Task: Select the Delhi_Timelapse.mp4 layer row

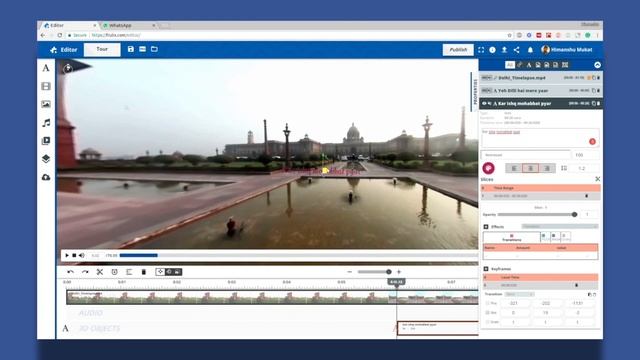Action: [541, 78]
